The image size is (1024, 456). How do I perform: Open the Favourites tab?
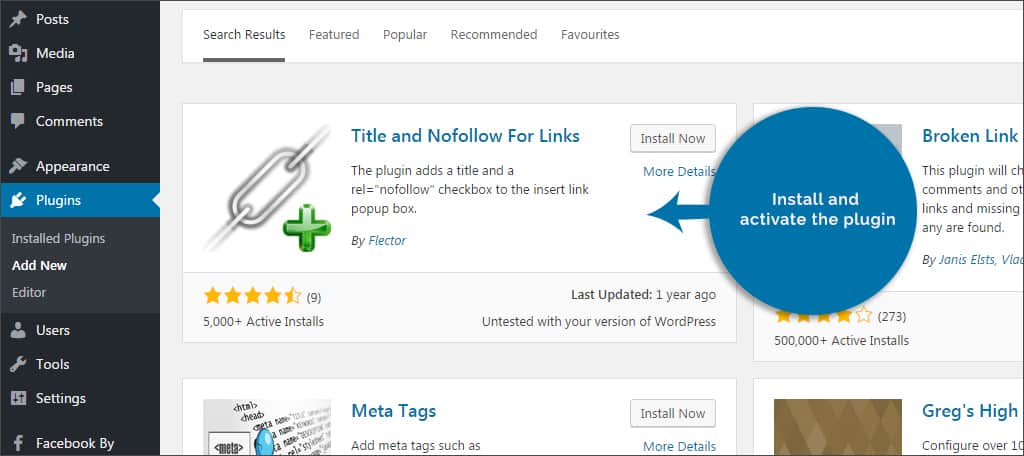coord(590,34)
